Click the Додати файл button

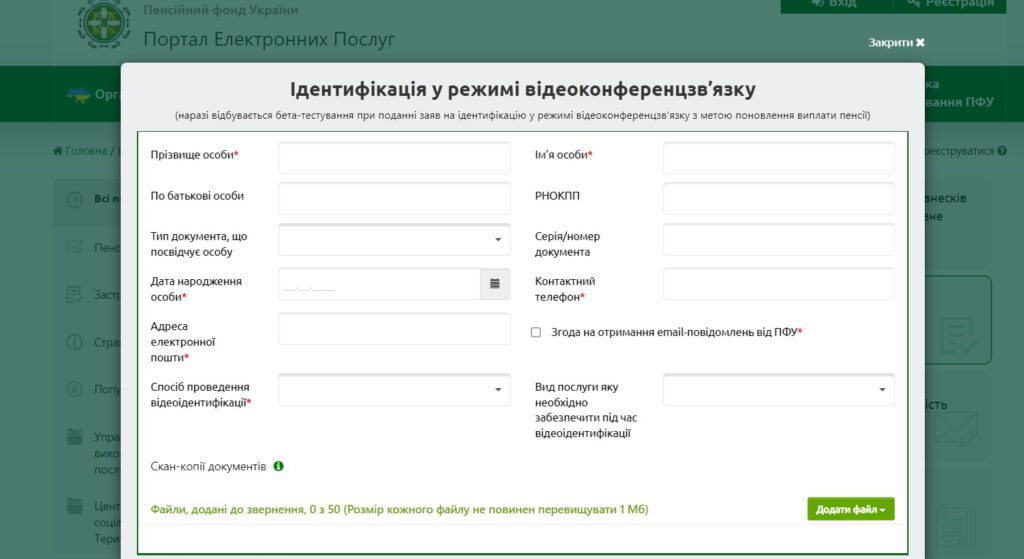point(850,509)
